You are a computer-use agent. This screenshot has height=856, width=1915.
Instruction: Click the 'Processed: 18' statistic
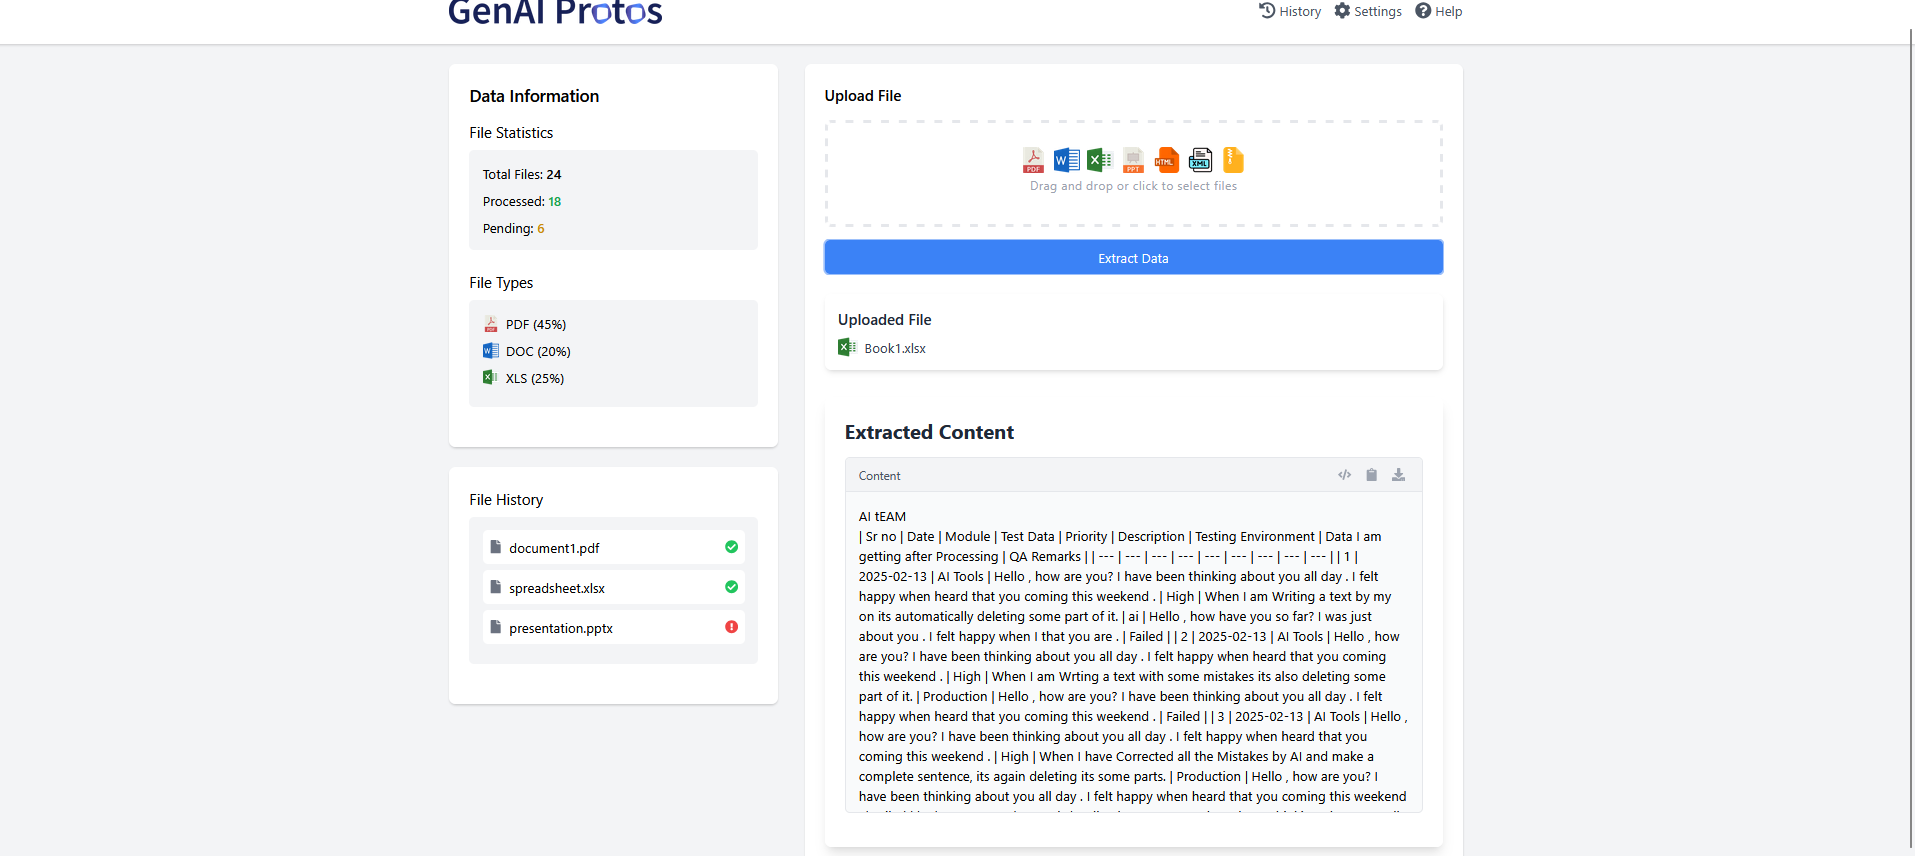click(x=522, y=201)
